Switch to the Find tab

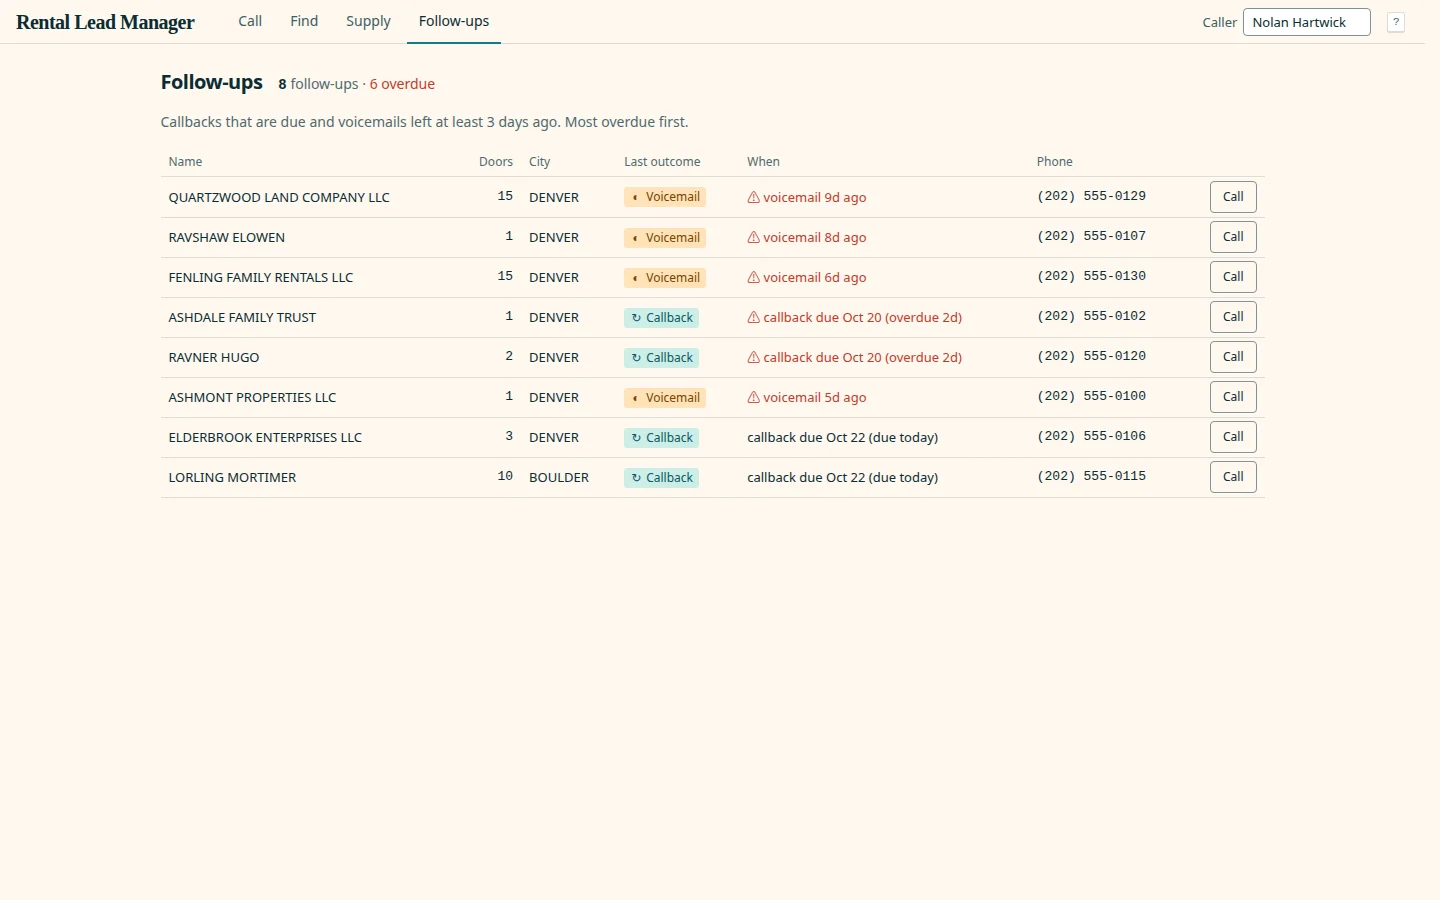[x=304, y=21]
